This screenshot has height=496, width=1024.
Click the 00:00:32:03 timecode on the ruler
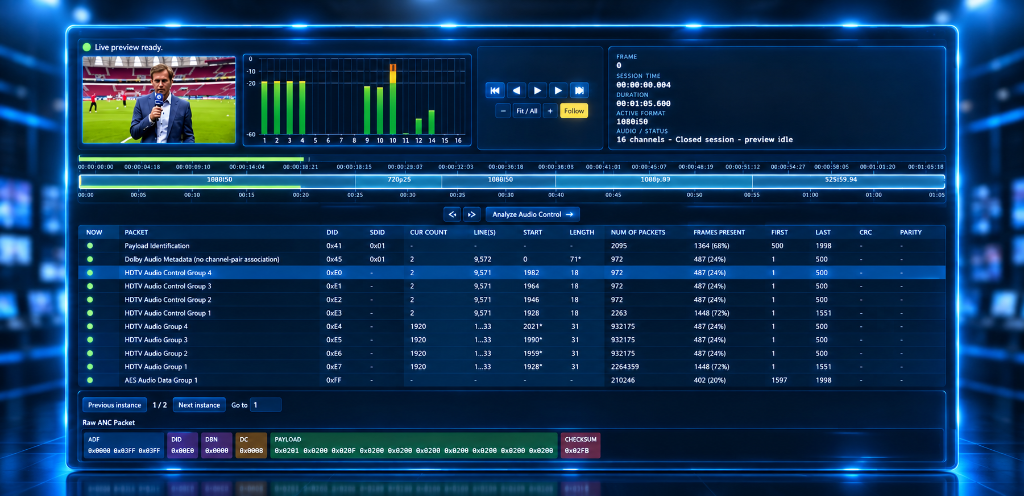454,167
